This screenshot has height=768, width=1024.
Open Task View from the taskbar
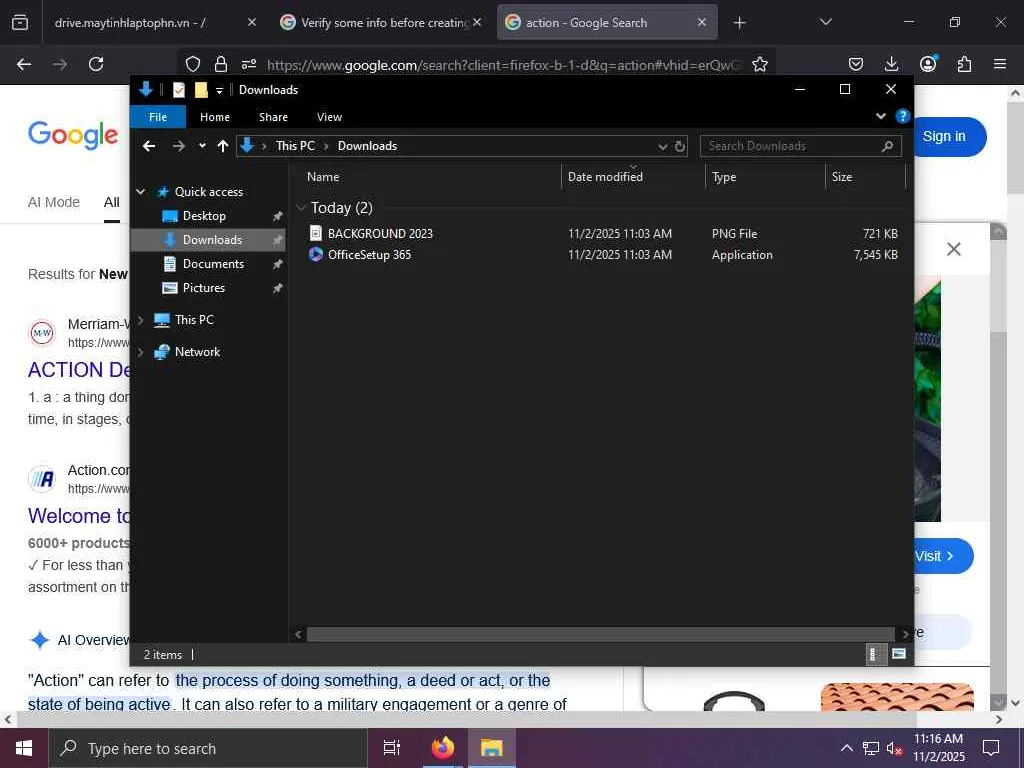[392, 748]
